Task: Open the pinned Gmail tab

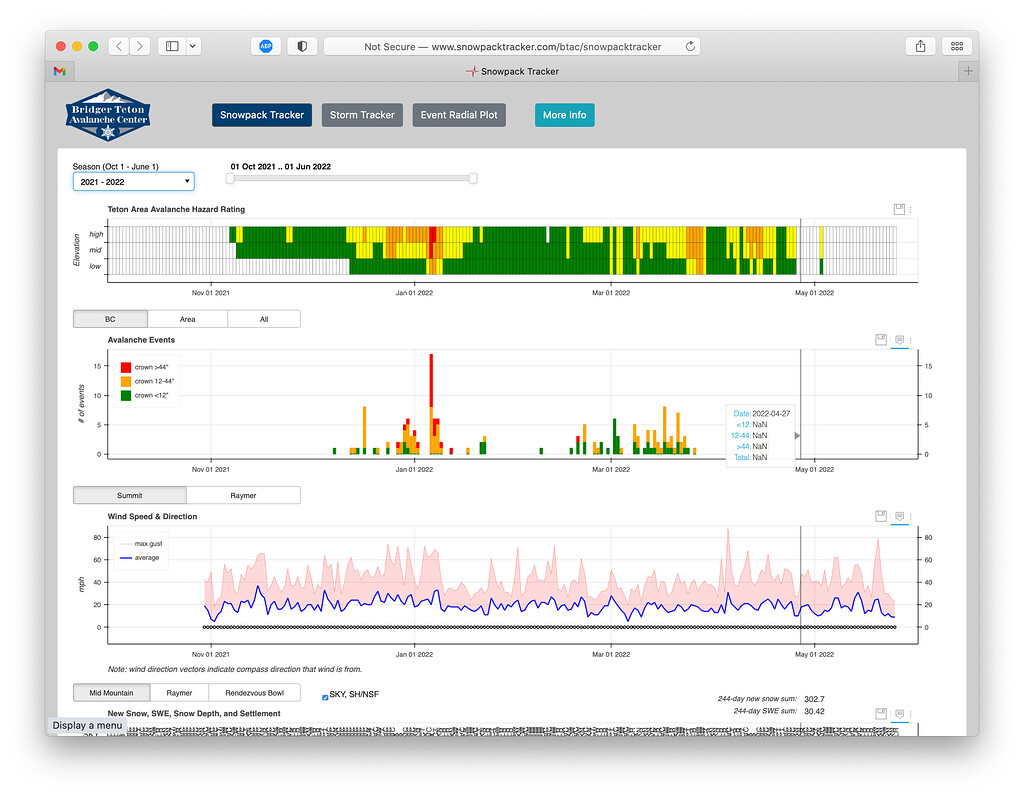Action: pyautogui.click(x=60, y=72)
